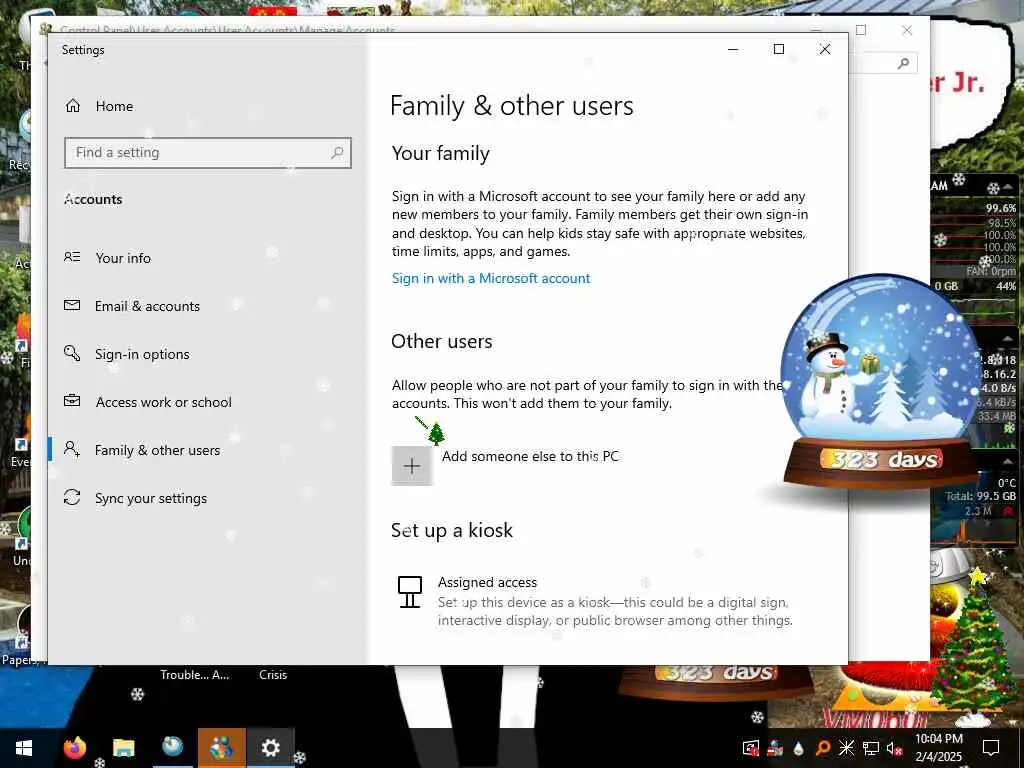The height and width of the screenshot is (768, 1024).
Task: Go to Settings Home
Action: point(99,106)
